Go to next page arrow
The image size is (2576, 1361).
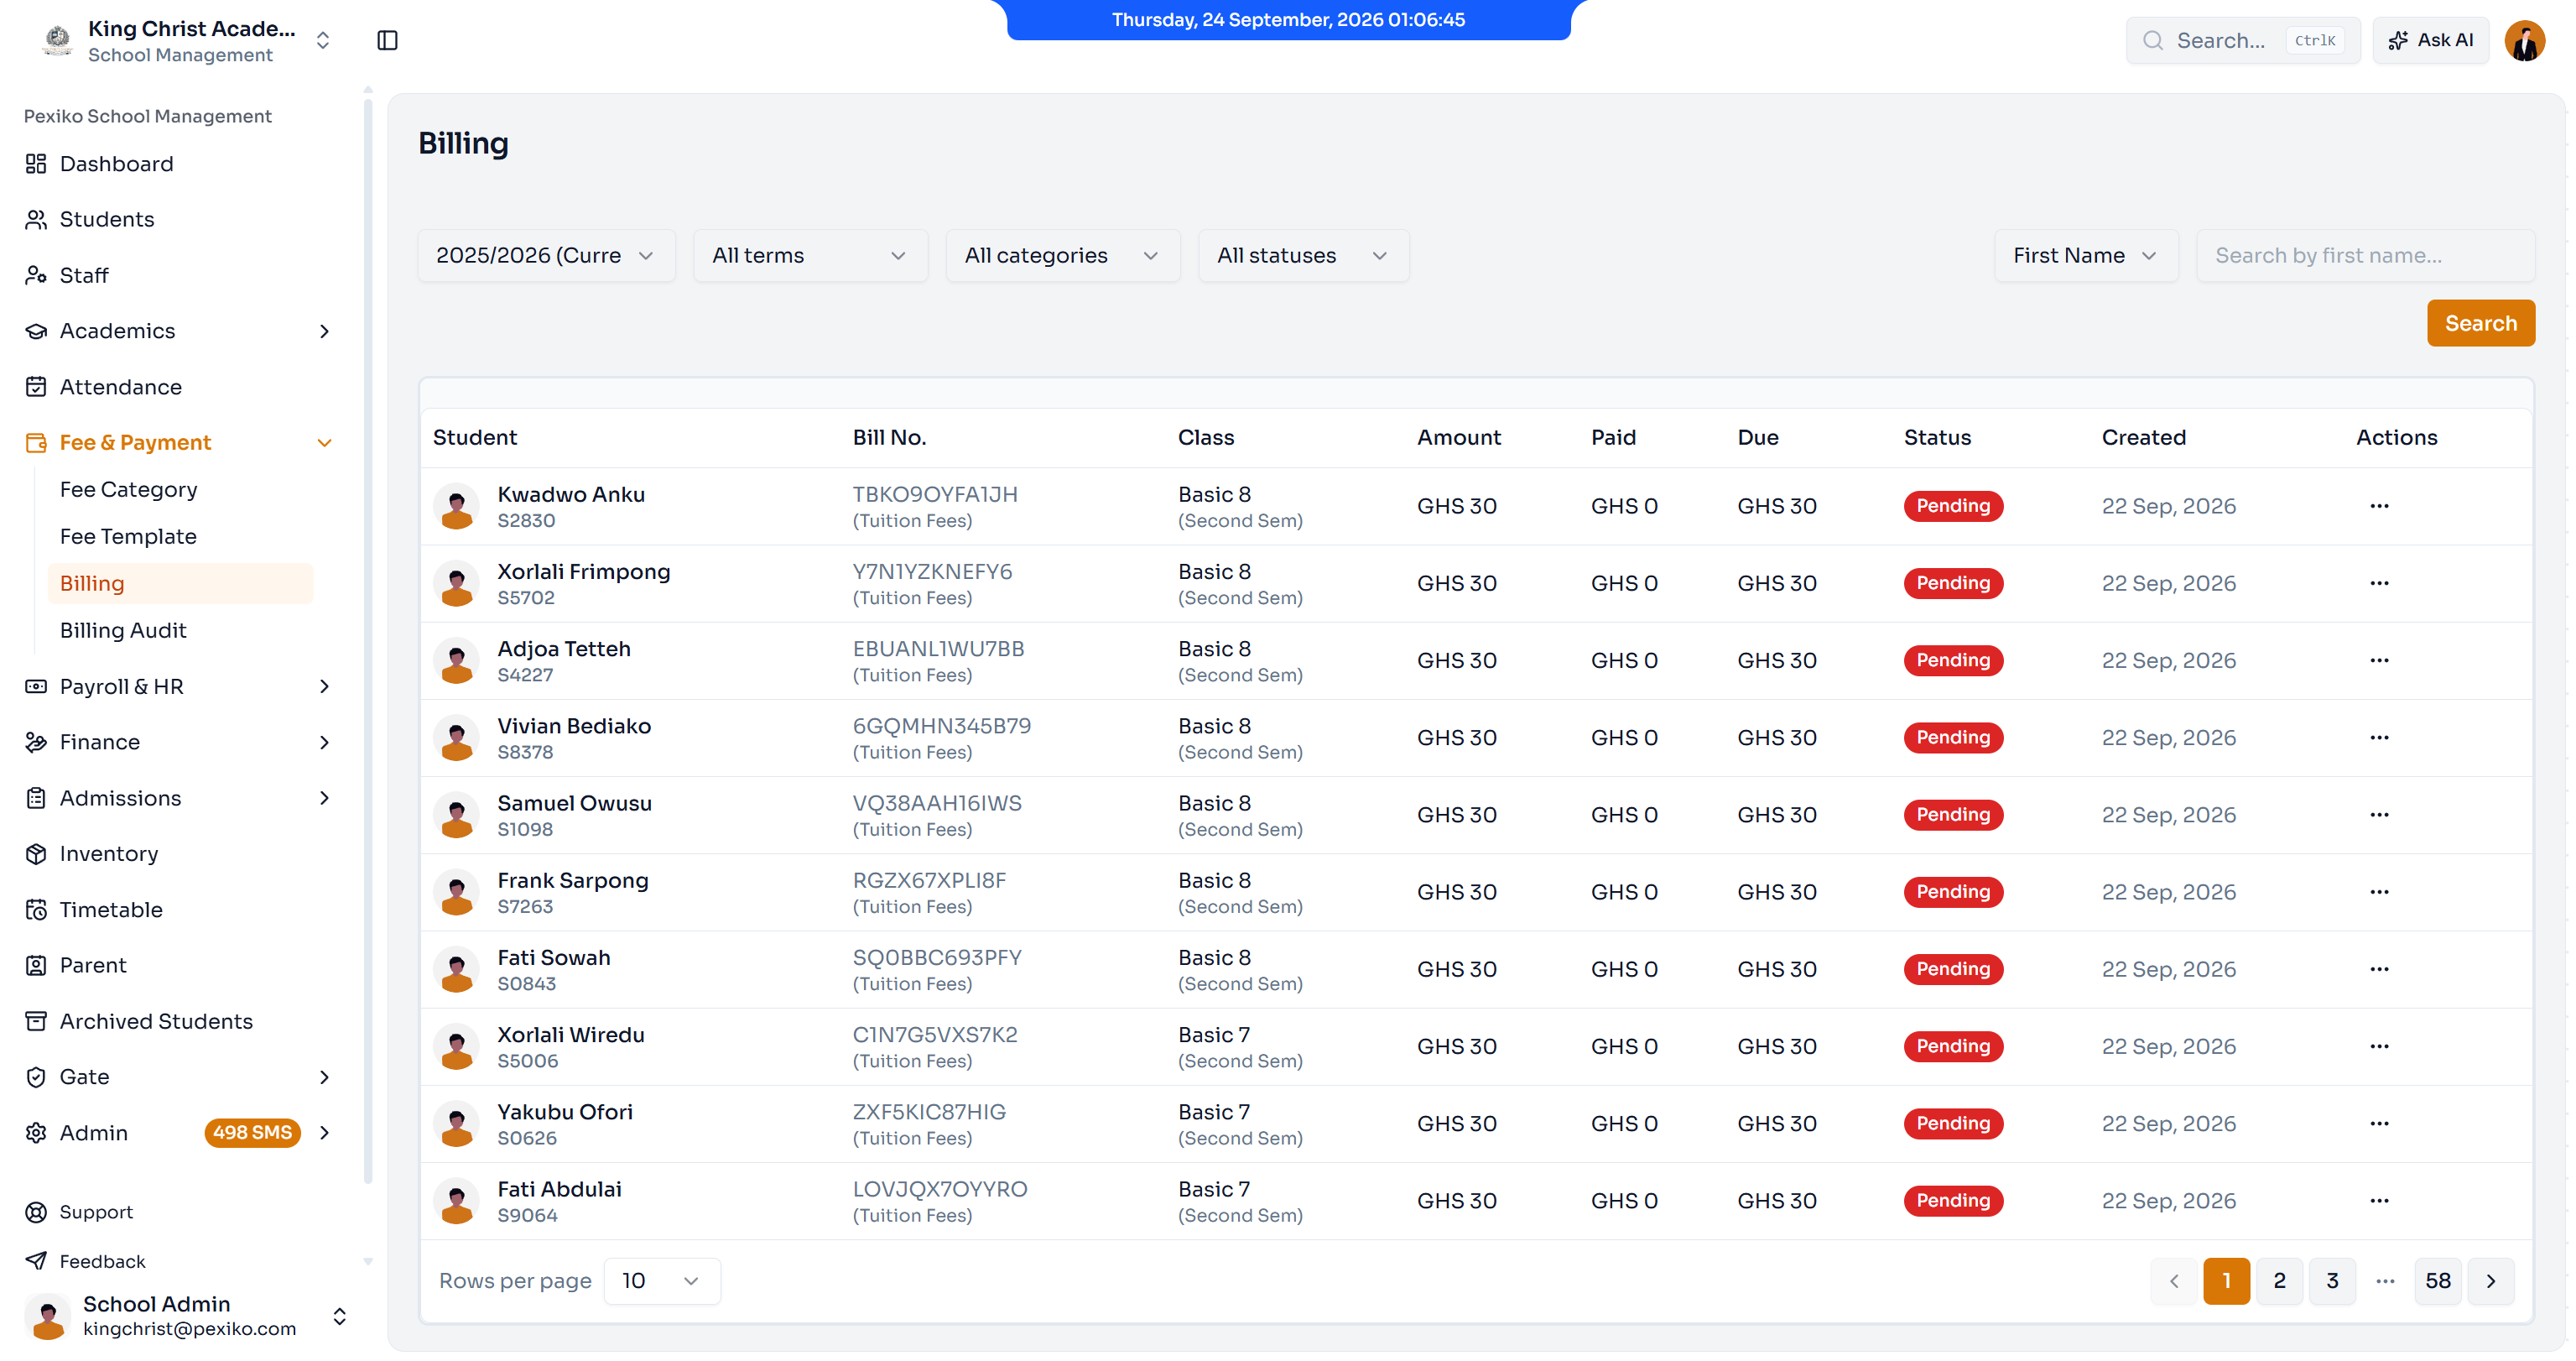[x=2490, y=1281]
